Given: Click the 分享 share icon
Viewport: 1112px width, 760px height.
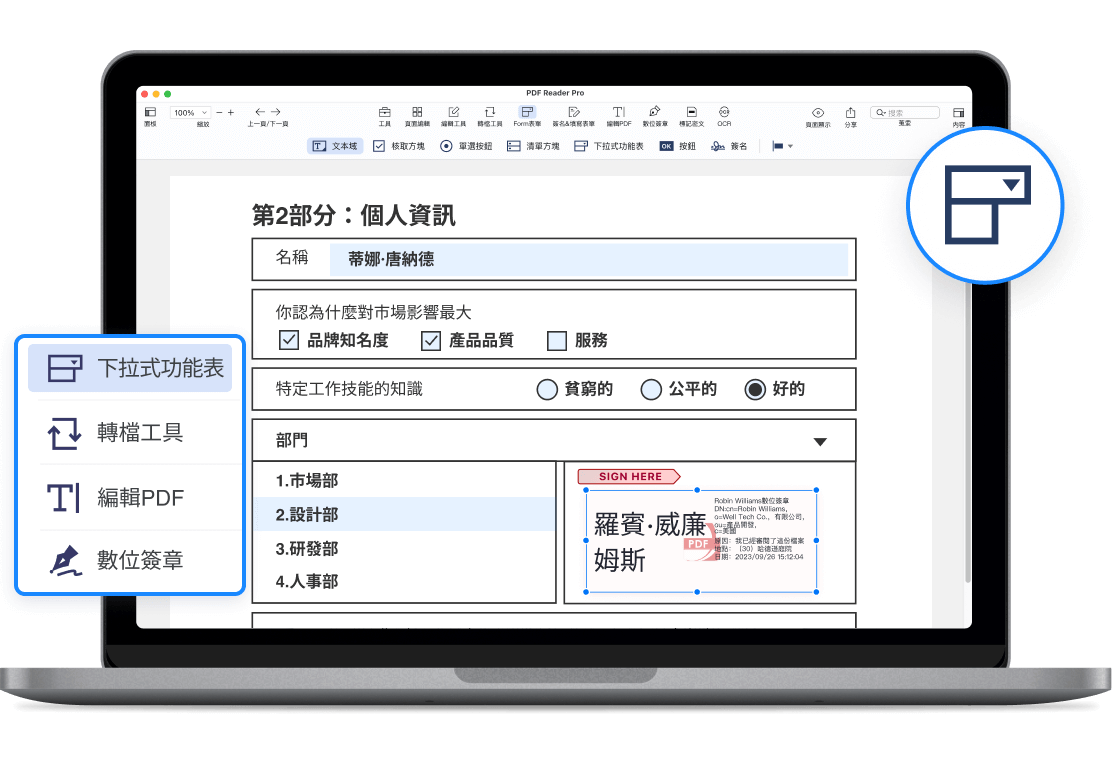Looking at the screenshot, I should coord(850,113).
